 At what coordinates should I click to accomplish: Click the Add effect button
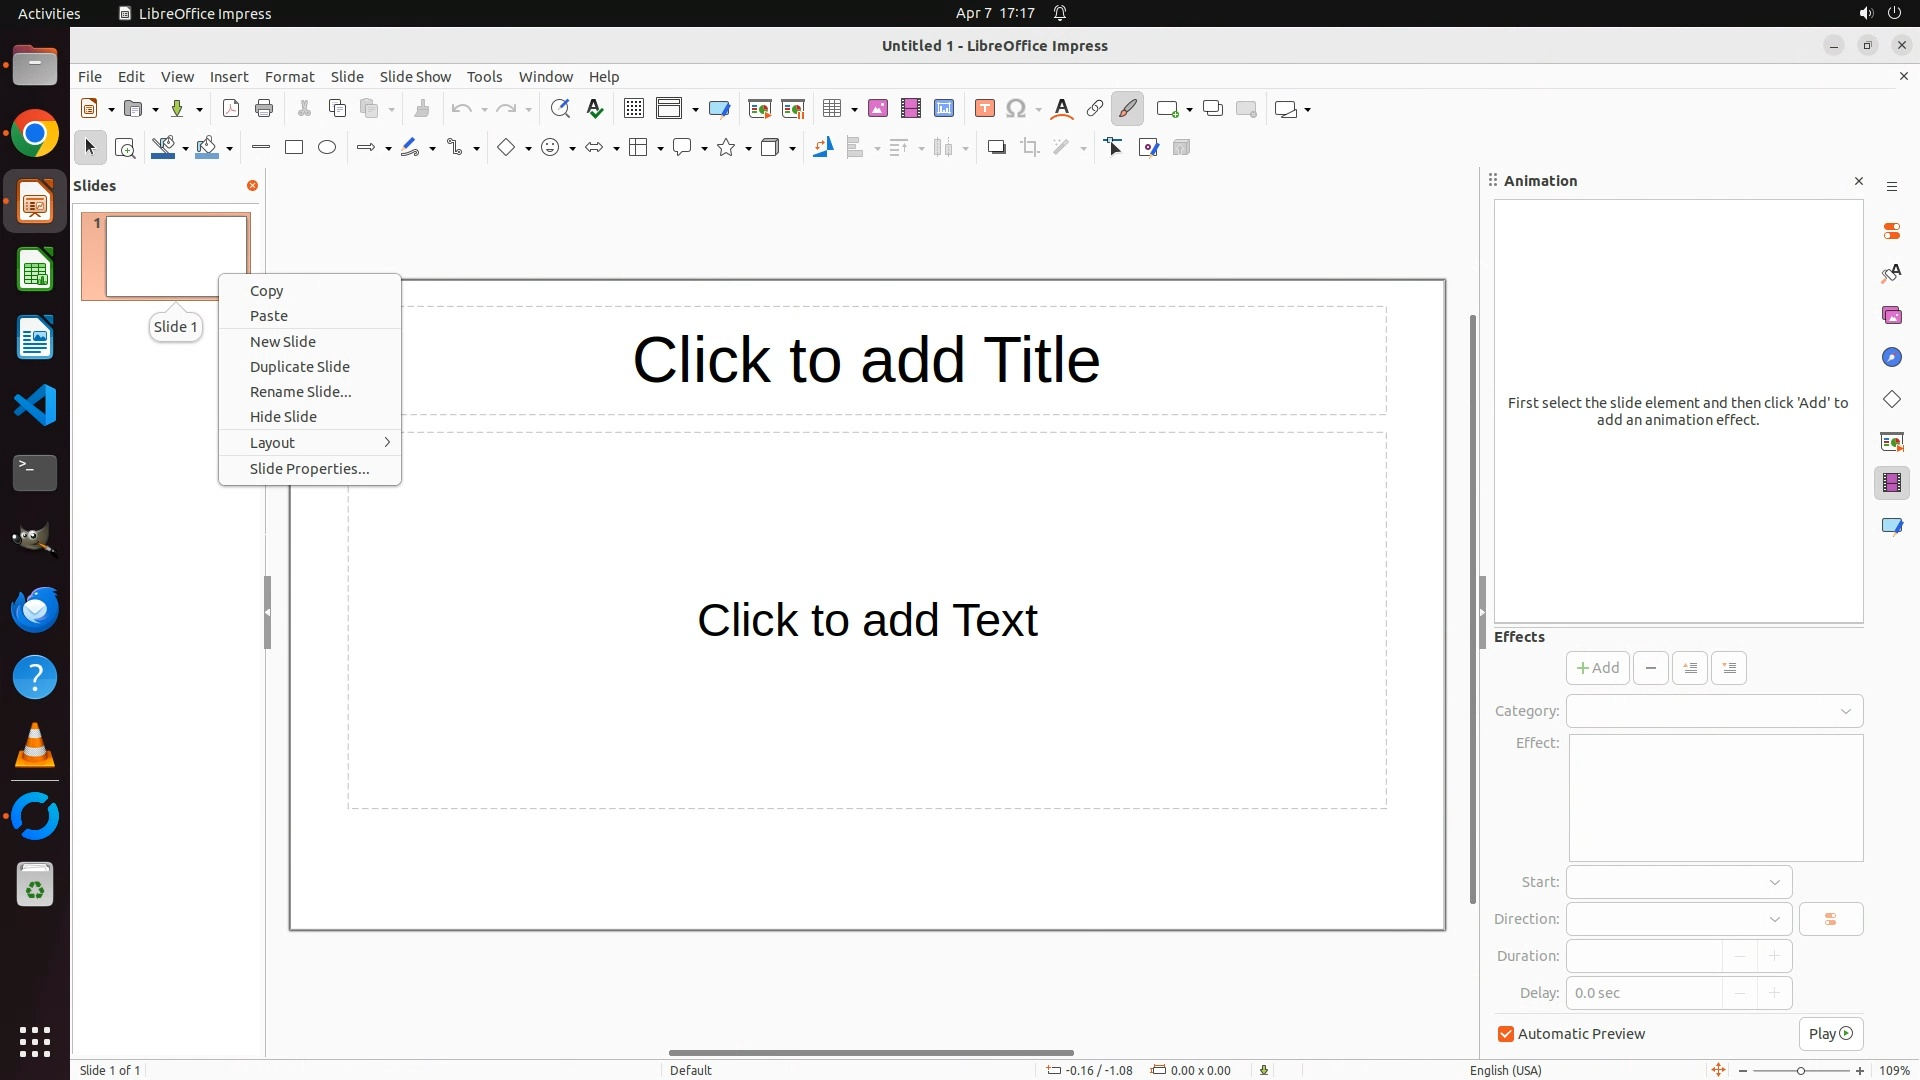[1597, 668]
